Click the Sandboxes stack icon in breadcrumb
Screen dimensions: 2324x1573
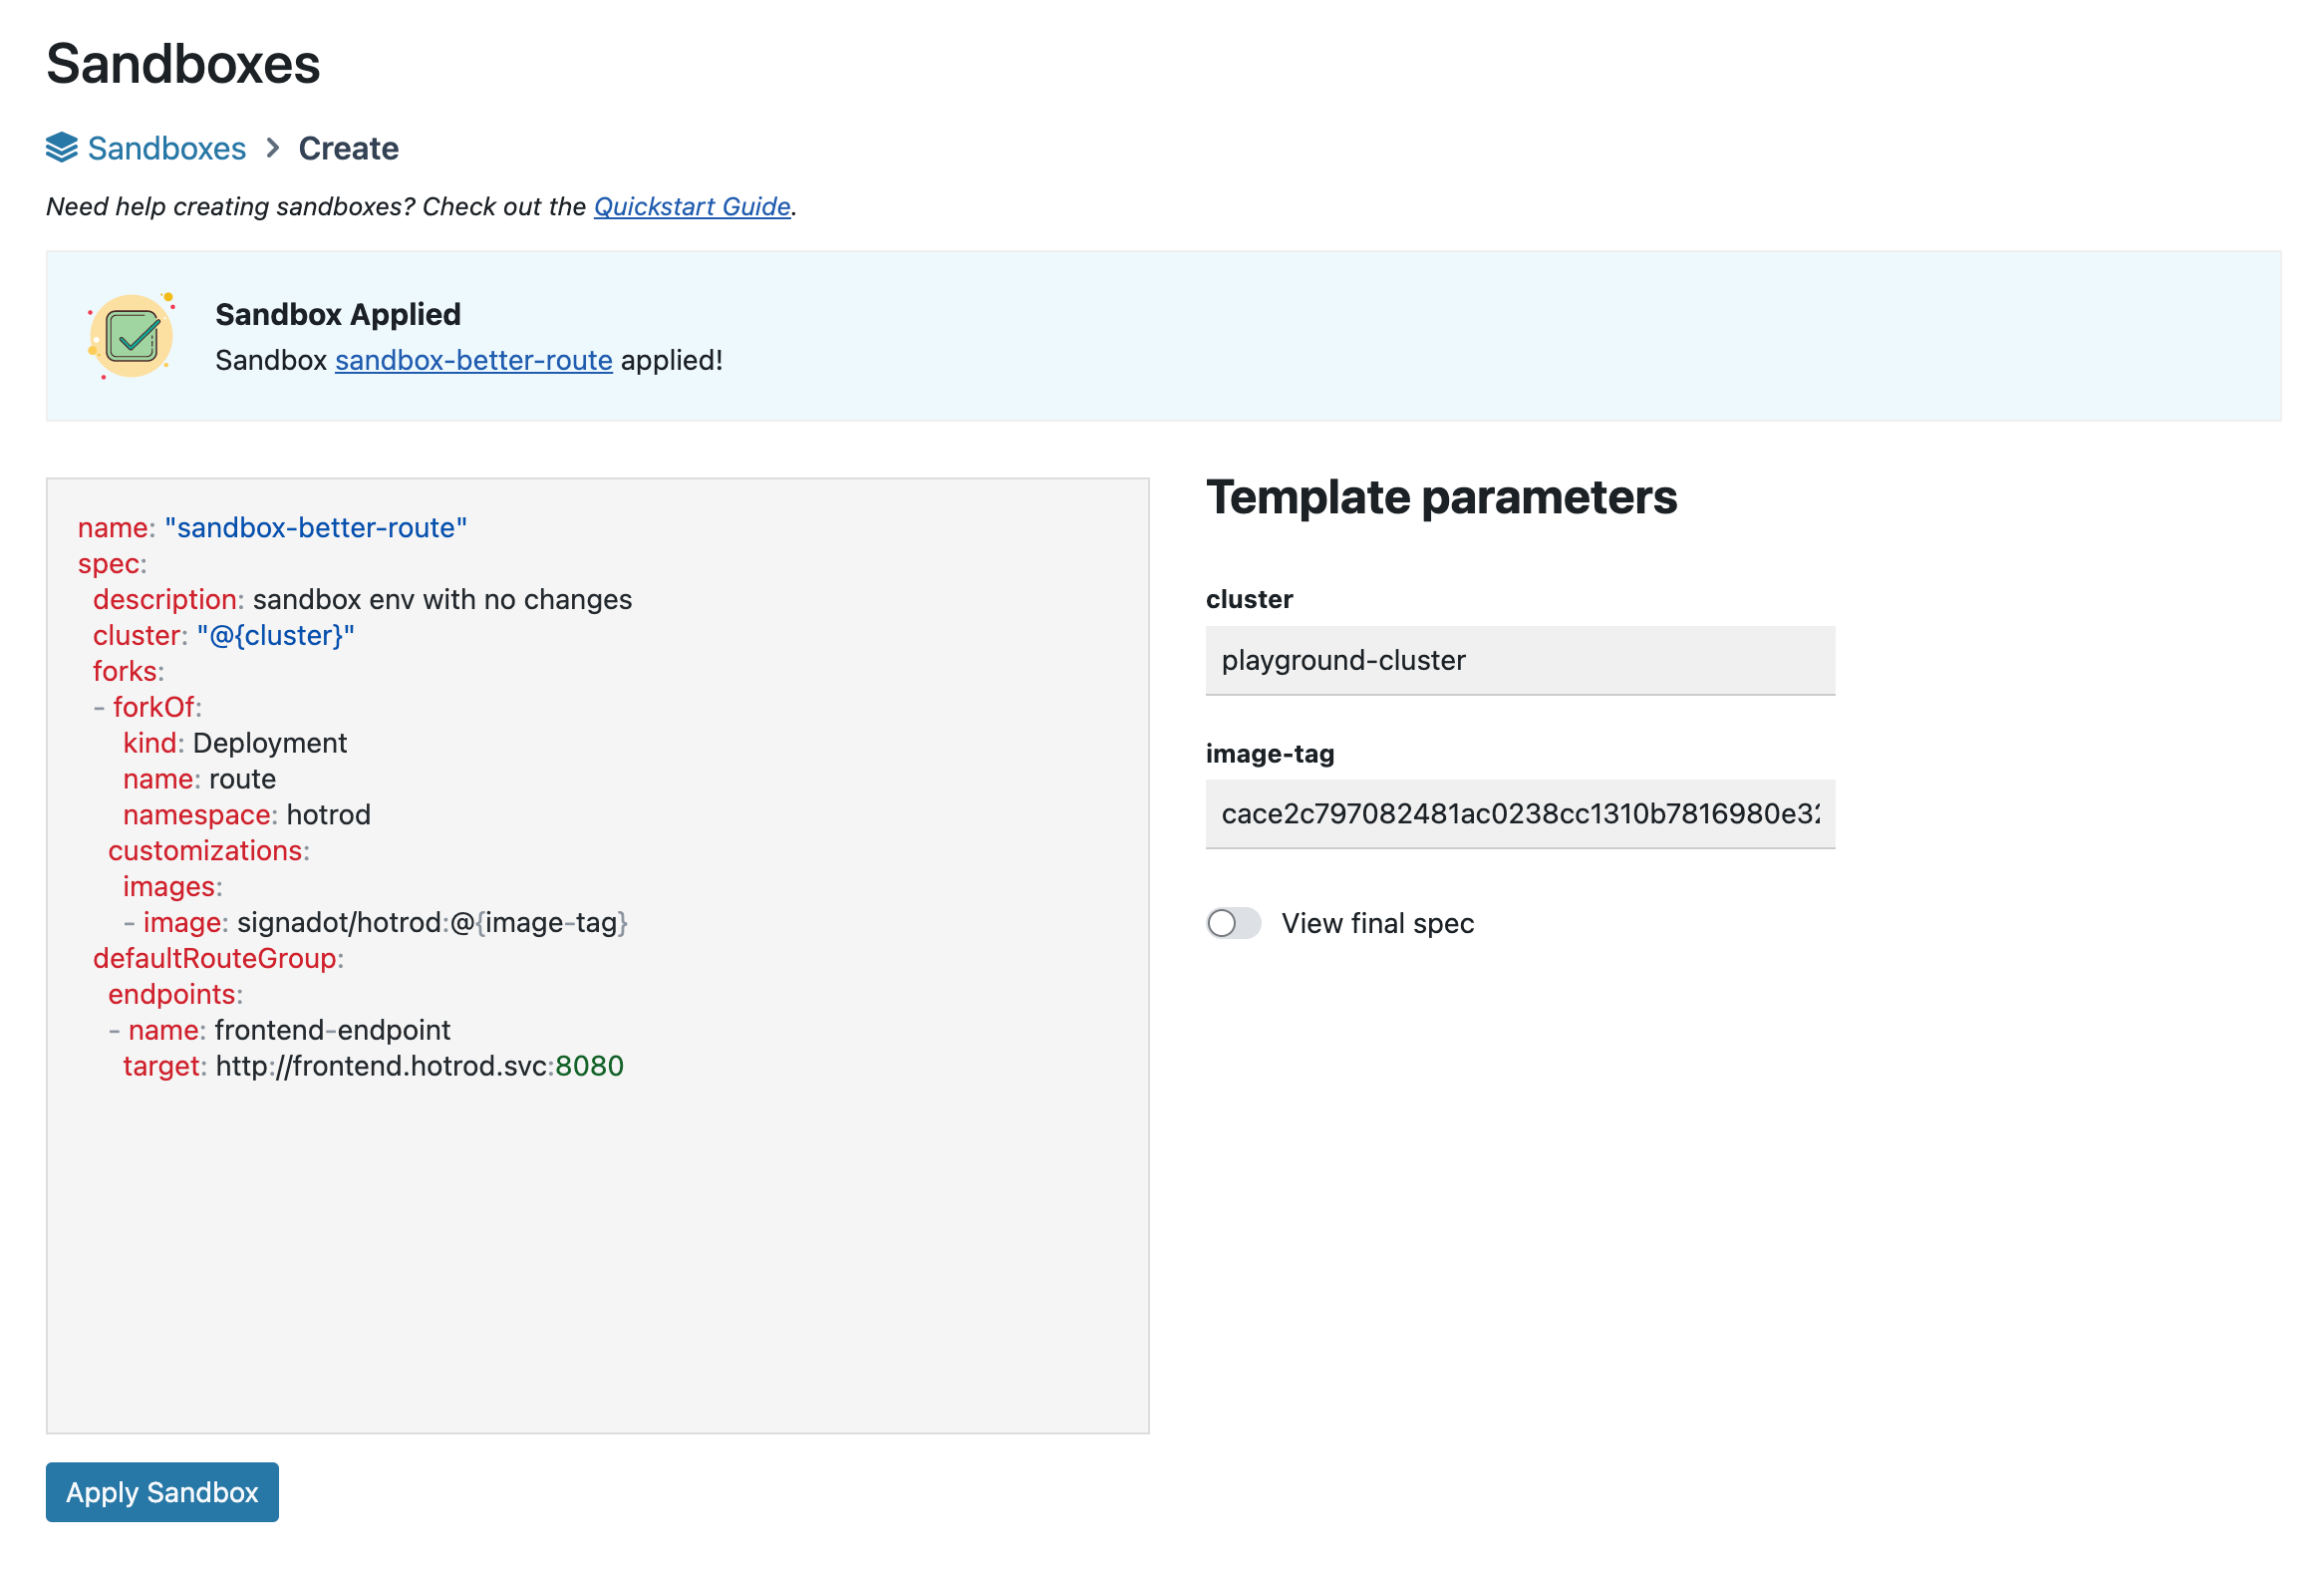(x=61, y=148)
